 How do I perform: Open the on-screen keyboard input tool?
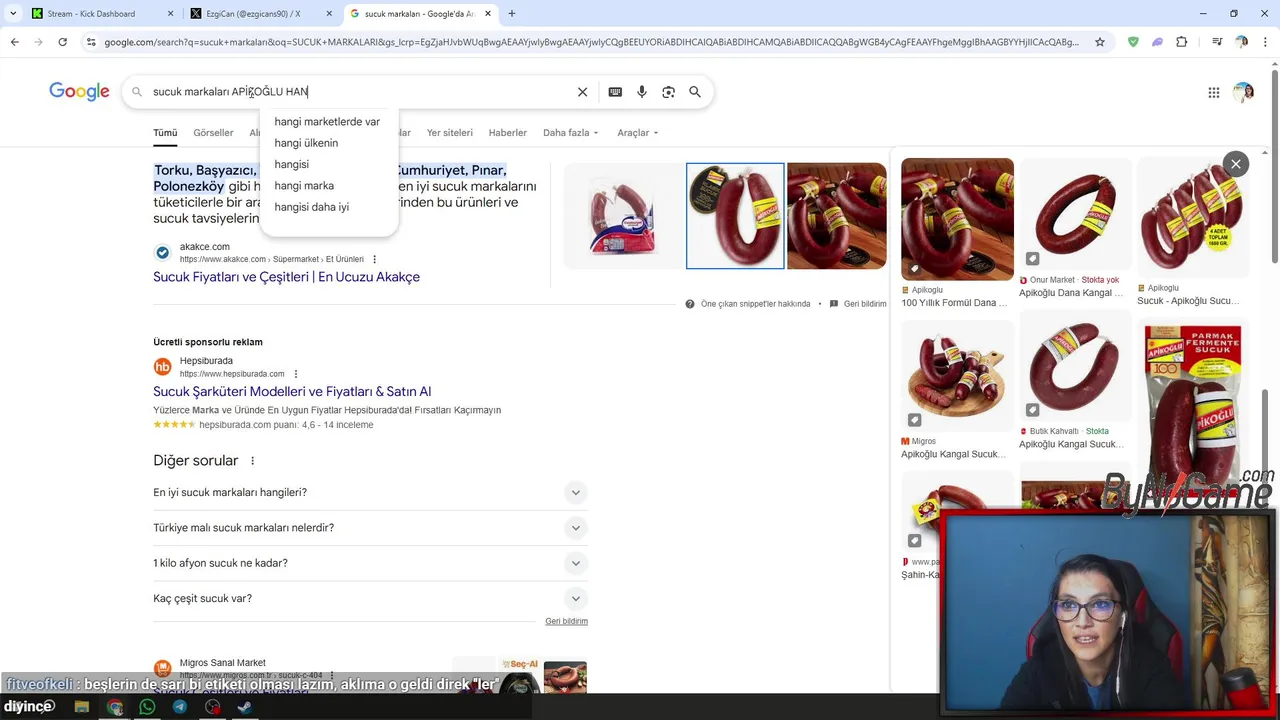[615, 92]
